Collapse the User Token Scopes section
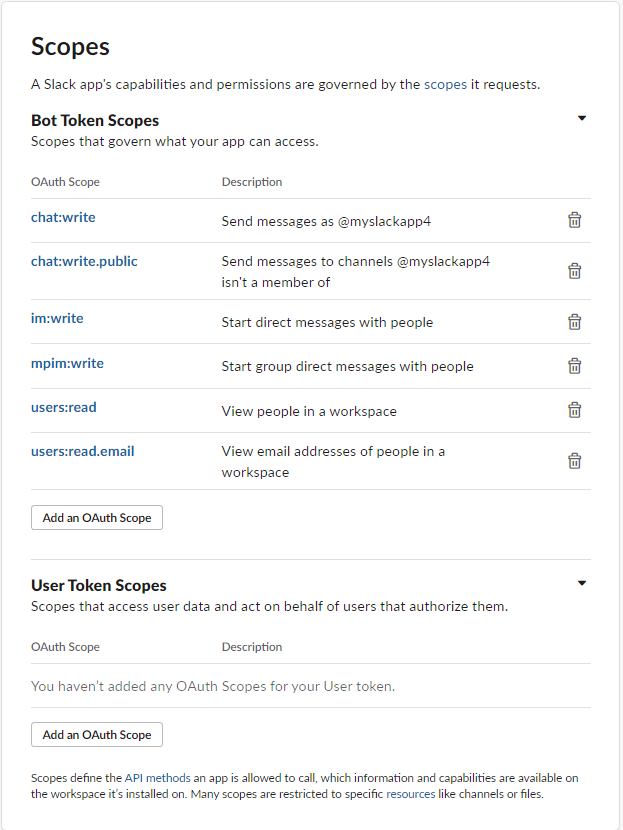 [x=582, y=583]
